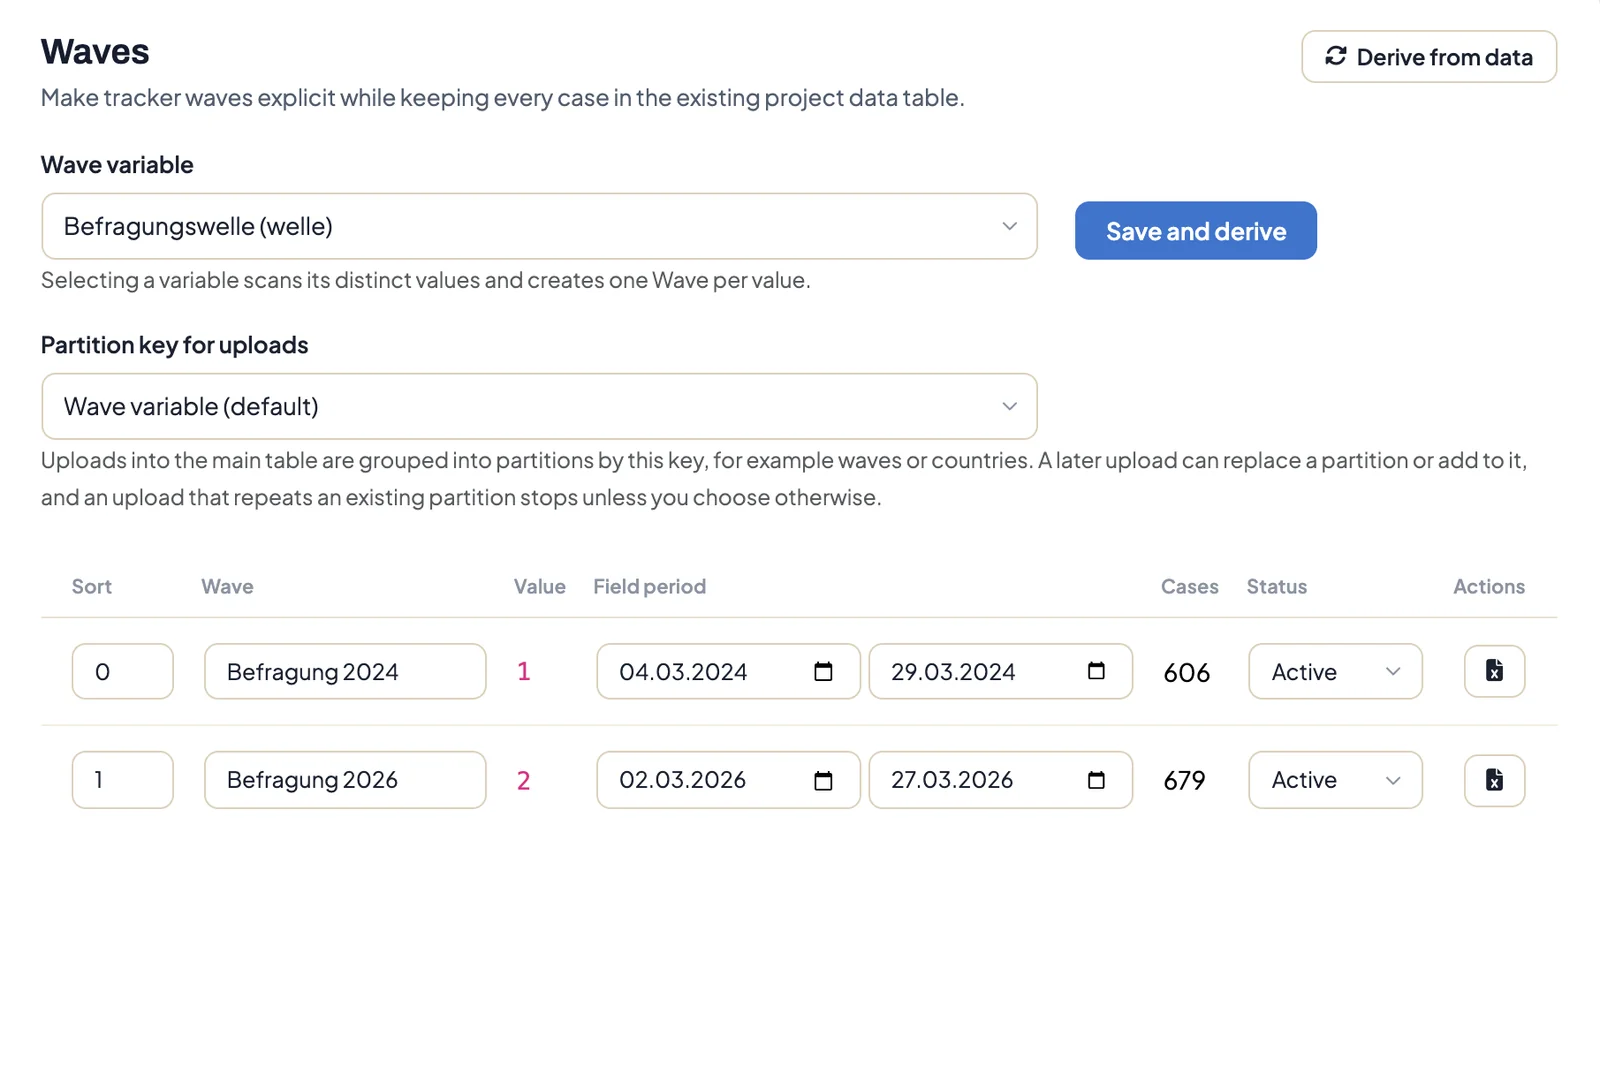The height and width of the screenshot is (1067, 1600).
Task: Click the 29.03.2024 end date field
Action: (x=1000, y=672)
